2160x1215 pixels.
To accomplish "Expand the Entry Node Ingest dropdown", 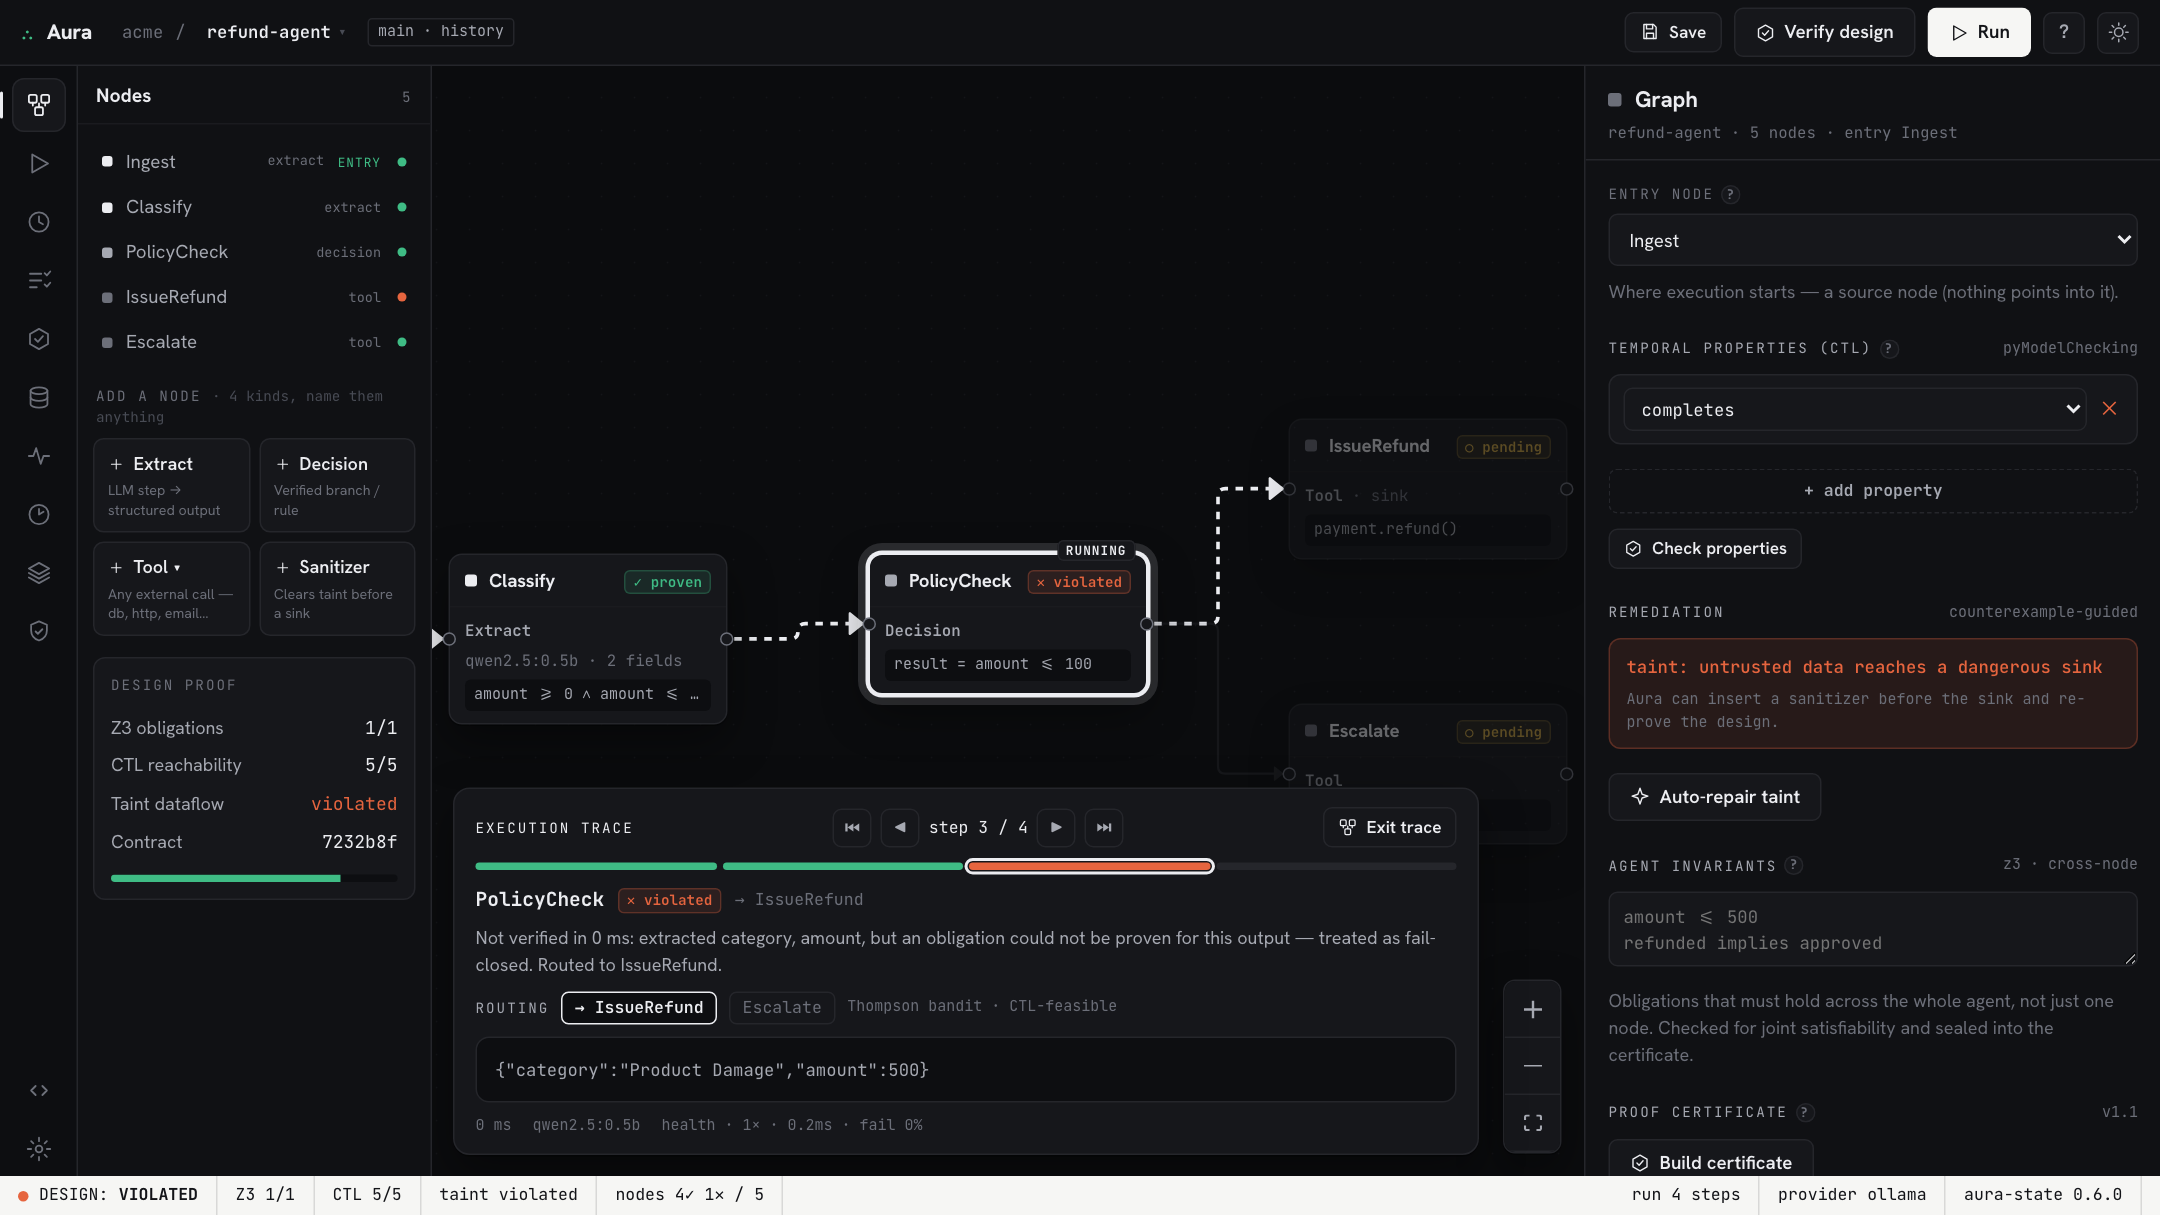I will (x=1872, y=240).
